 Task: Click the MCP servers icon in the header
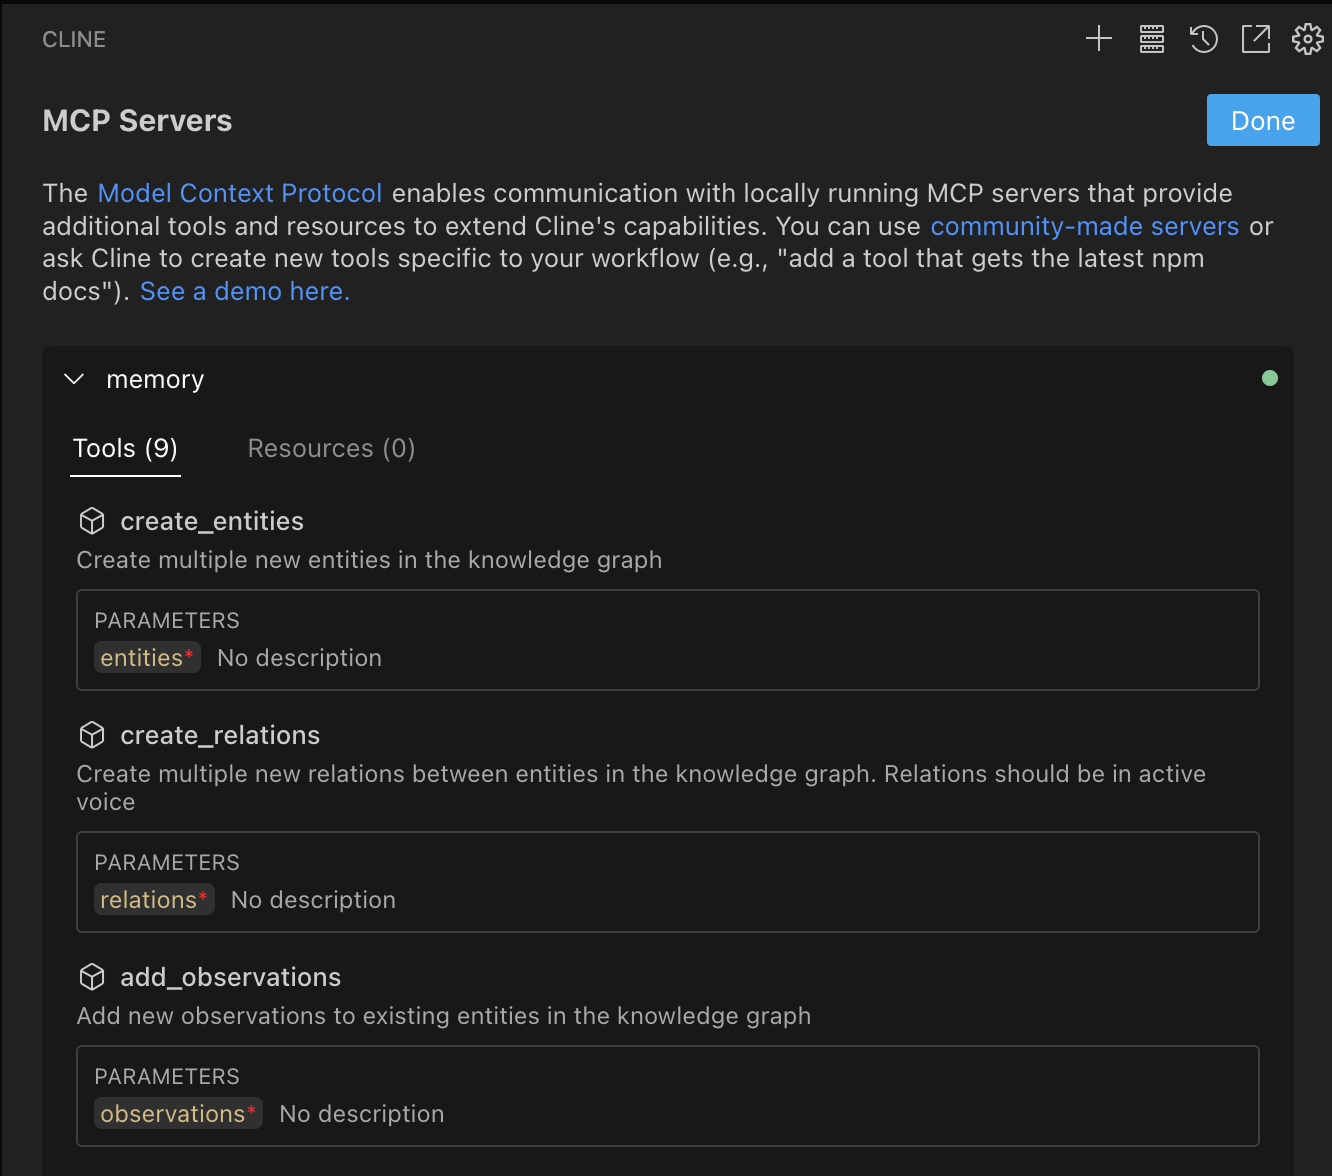(1151, 39)
